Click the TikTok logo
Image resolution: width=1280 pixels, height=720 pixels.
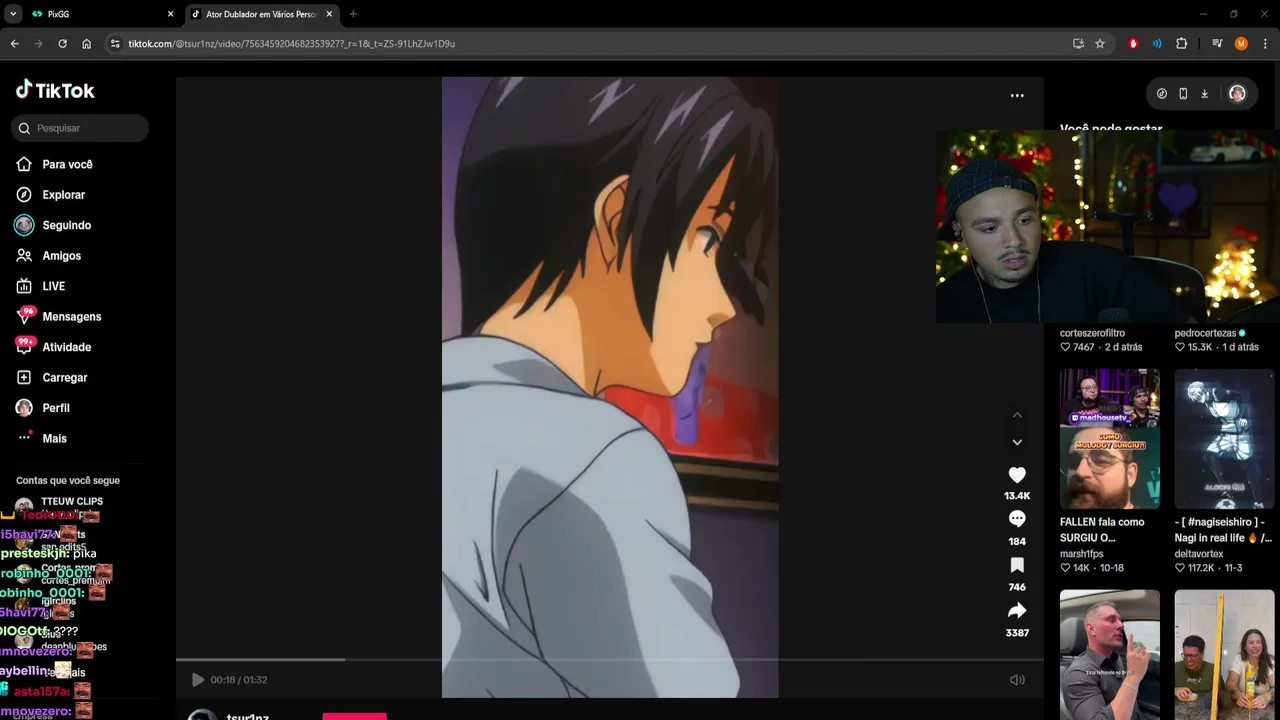(x=55, y=90)
